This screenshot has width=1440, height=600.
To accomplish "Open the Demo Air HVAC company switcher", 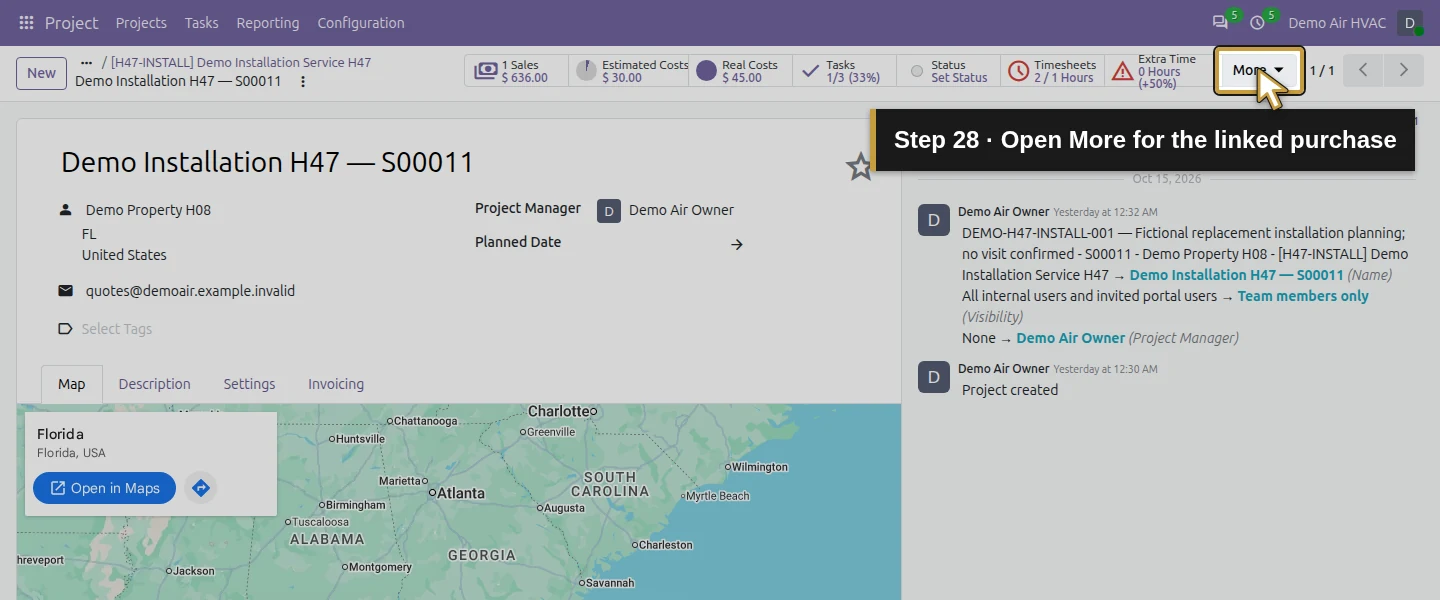I will [1336, 22].
